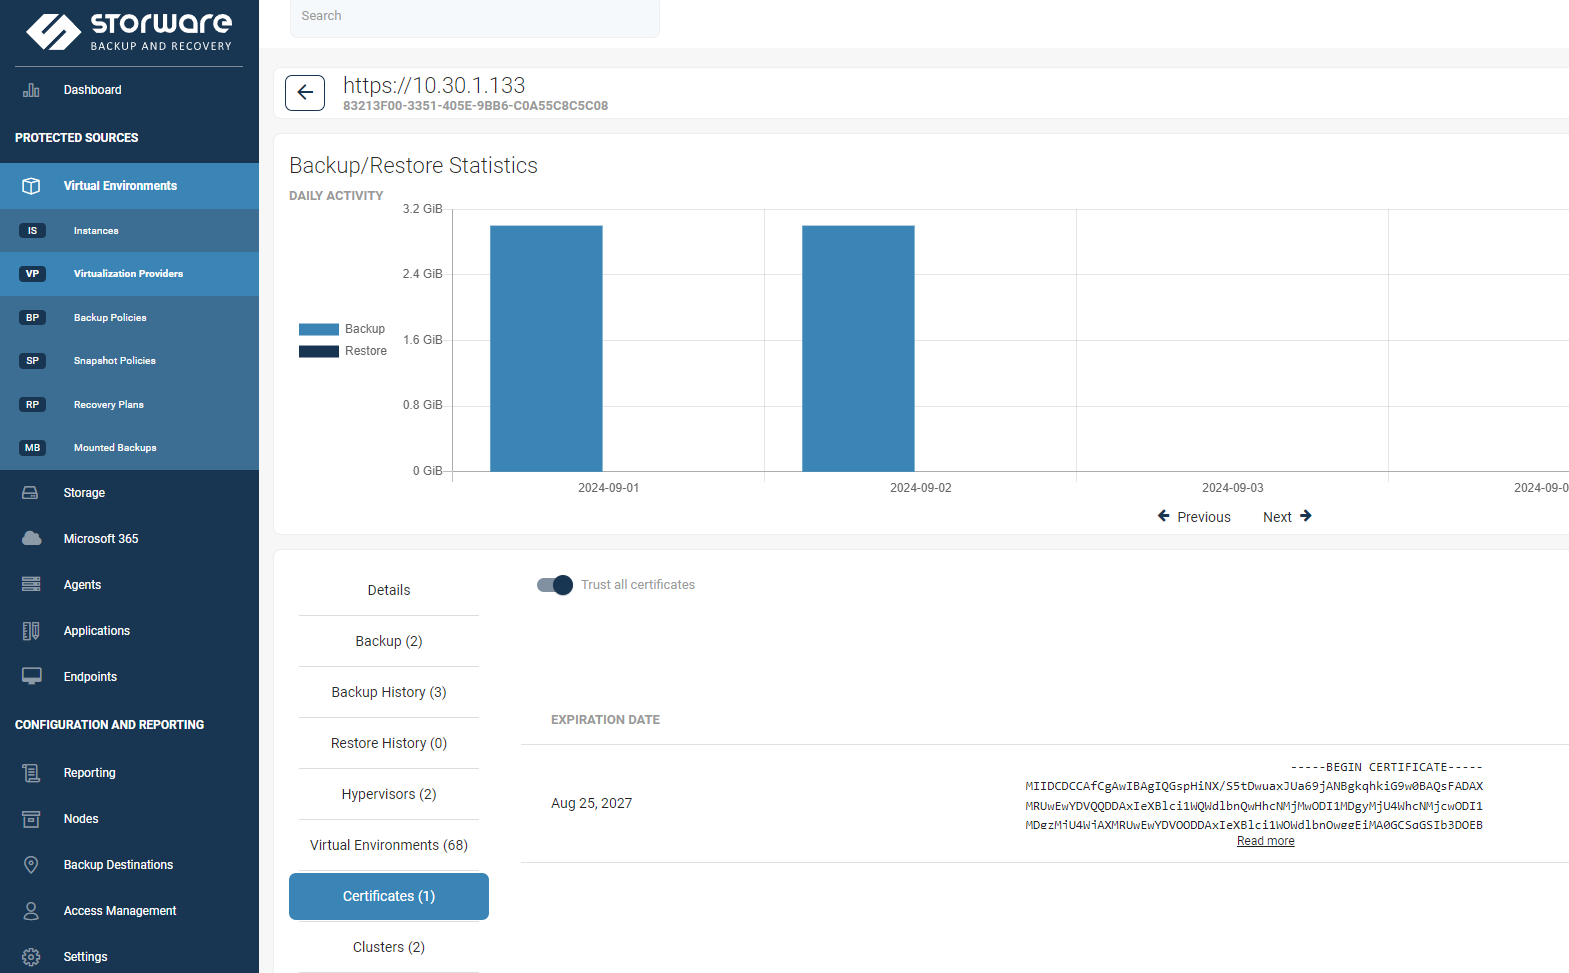Open the Details tab
This screenshot has height=973, width=1569.
coord(389,590)
